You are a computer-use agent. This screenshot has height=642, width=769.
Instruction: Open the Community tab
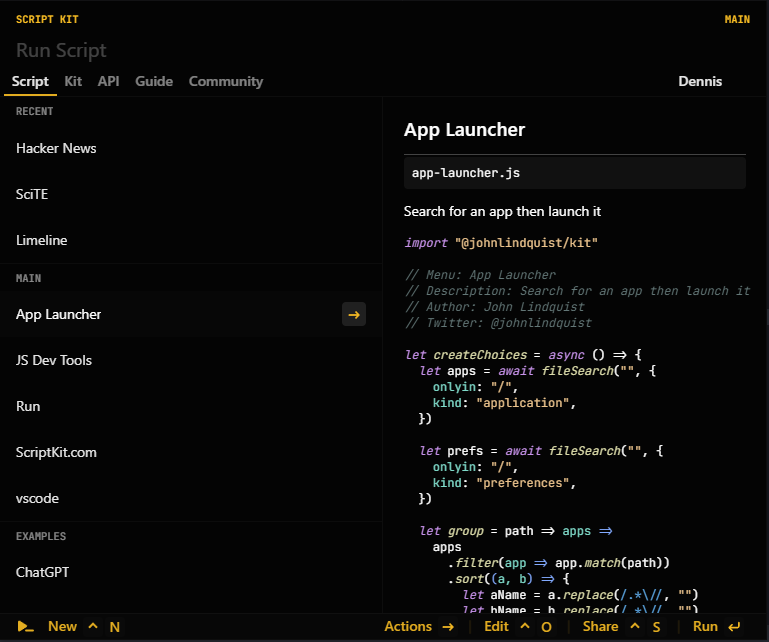226,82
